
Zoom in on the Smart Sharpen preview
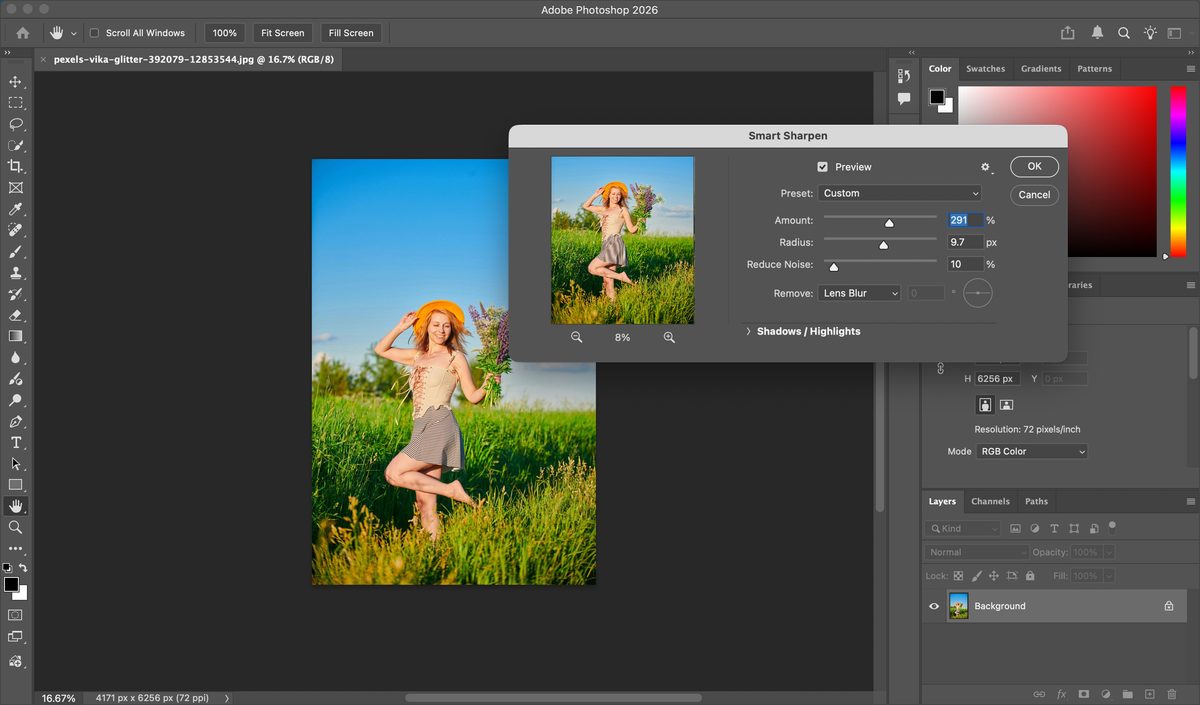coord(669,338)
